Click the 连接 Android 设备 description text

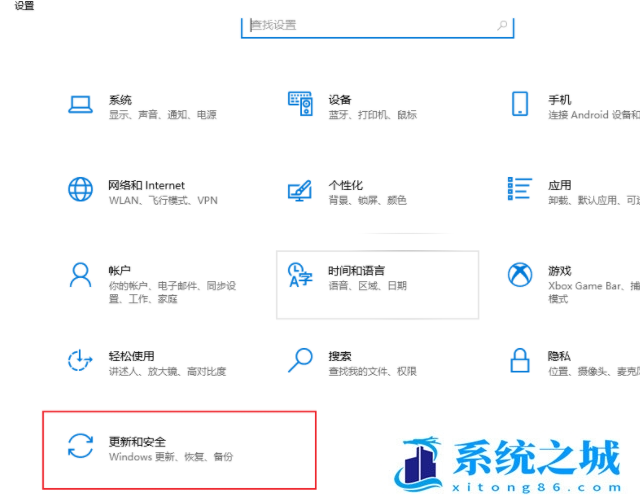tap(594, 115)
